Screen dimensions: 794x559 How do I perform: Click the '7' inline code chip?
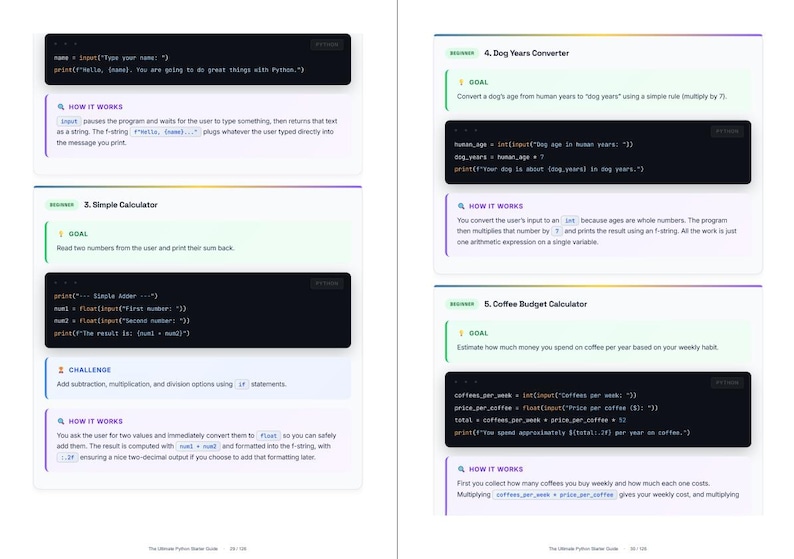pos(557,231)
